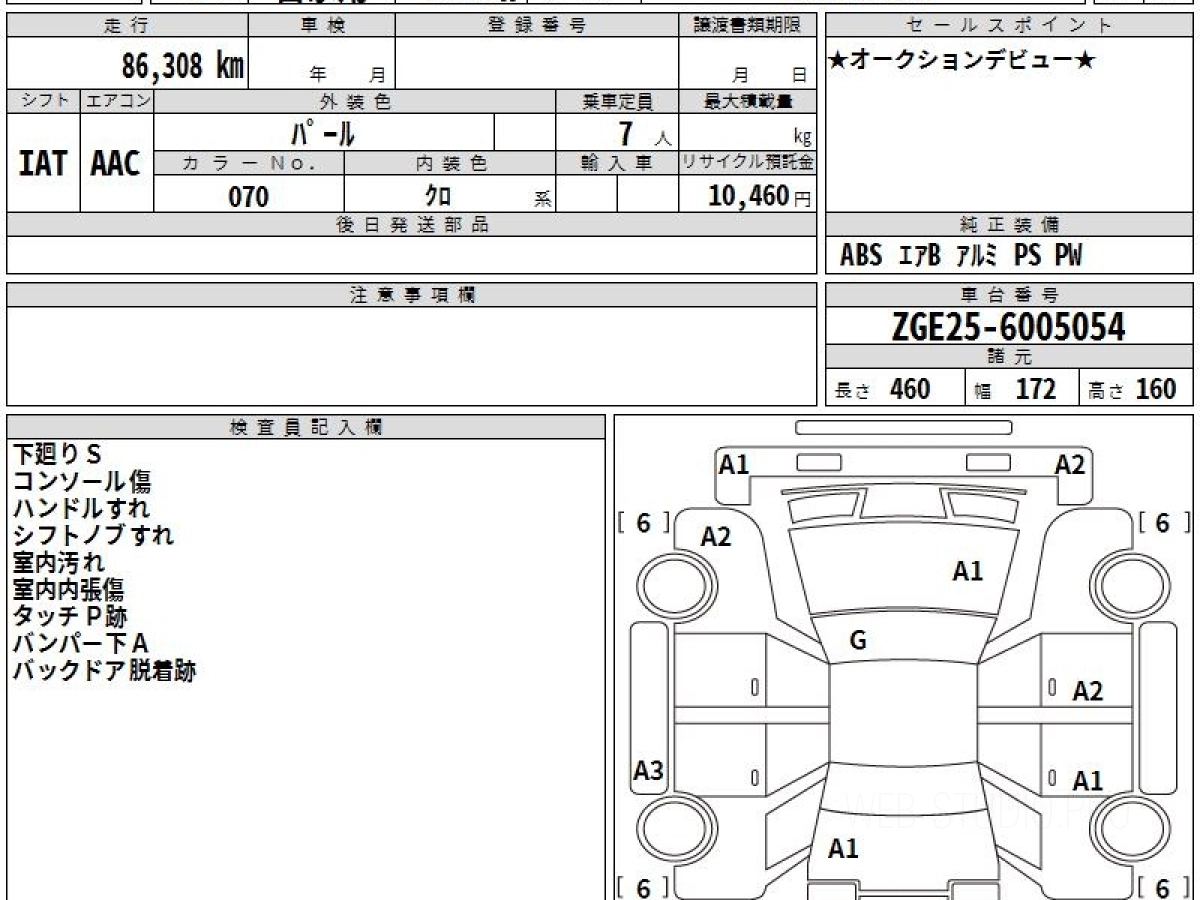Click the 外装色 header
This screenshot has height=900, width=1200.
(x=355, y=101)
